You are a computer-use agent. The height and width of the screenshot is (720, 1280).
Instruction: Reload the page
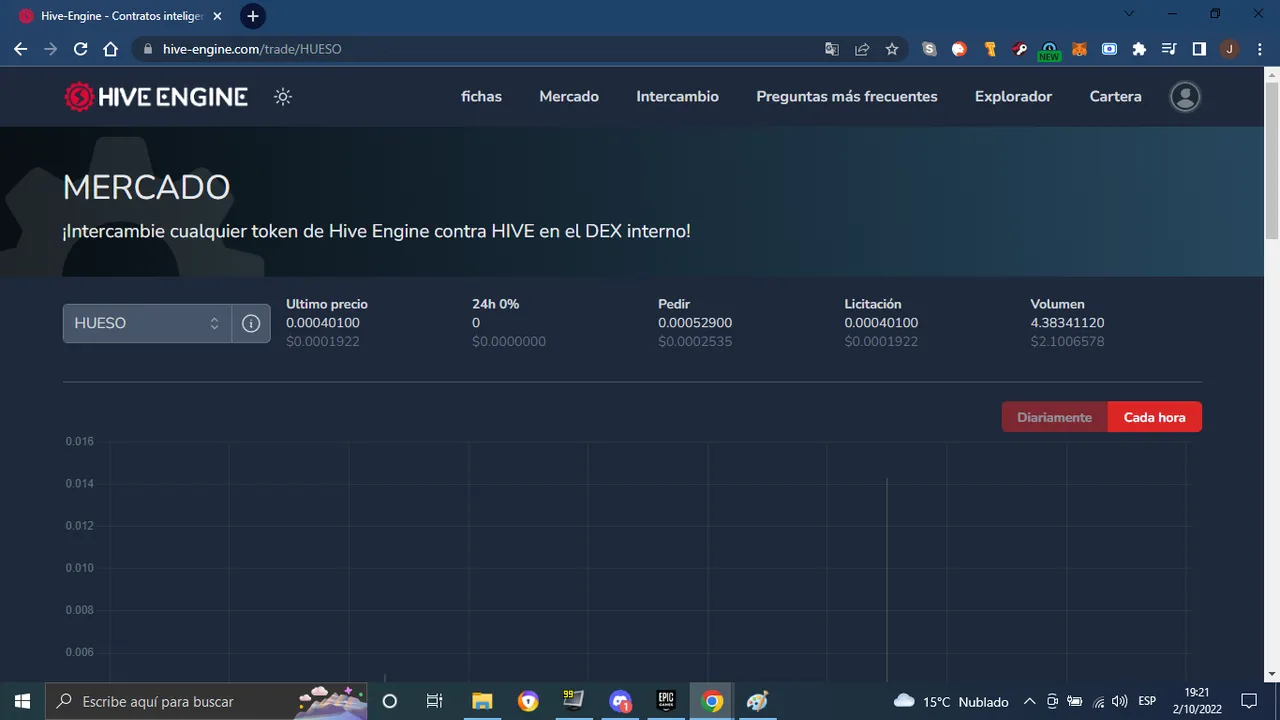[80, 49]
